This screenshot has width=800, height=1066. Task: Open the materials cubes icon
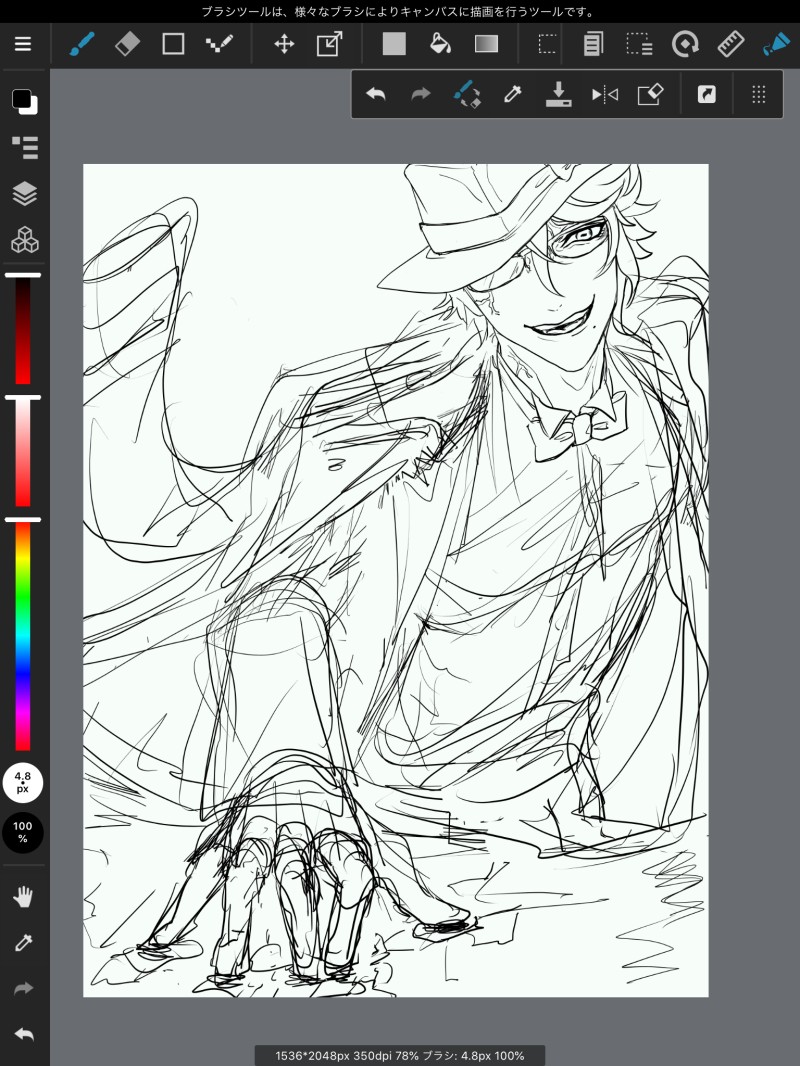(24, 240)
